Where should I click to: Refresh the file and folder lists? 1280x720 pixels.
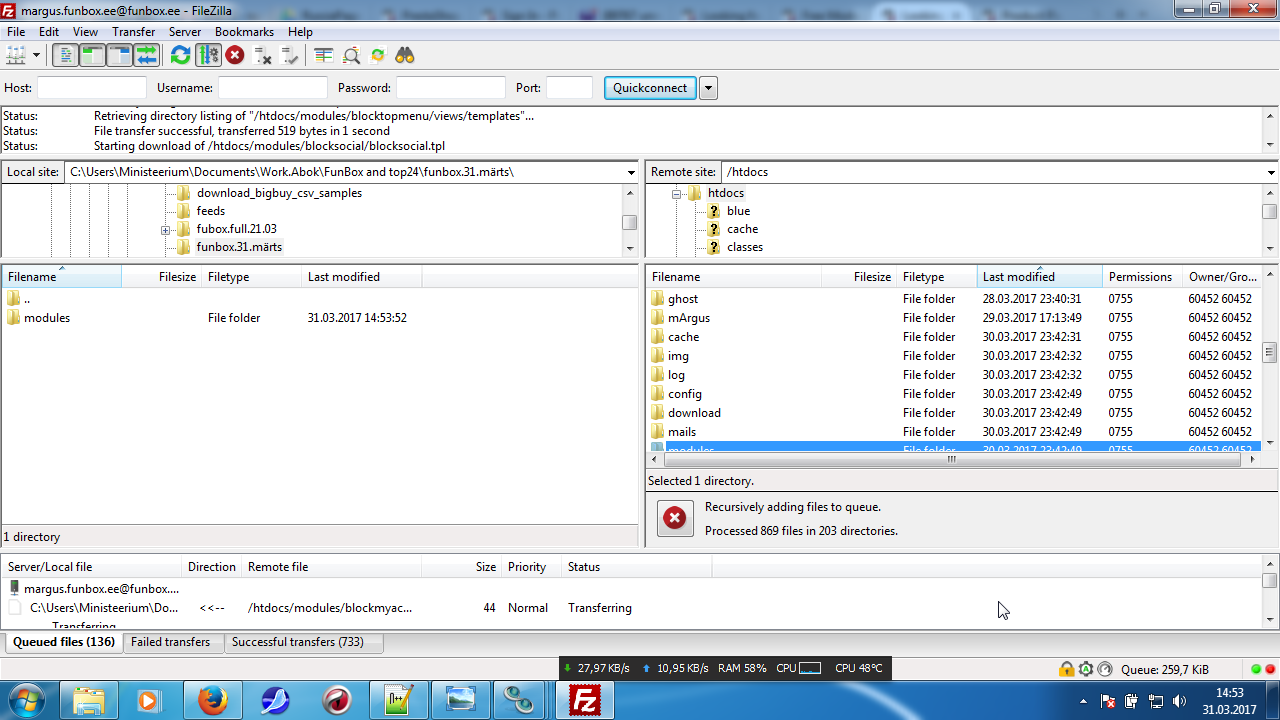tap(180, 55)
